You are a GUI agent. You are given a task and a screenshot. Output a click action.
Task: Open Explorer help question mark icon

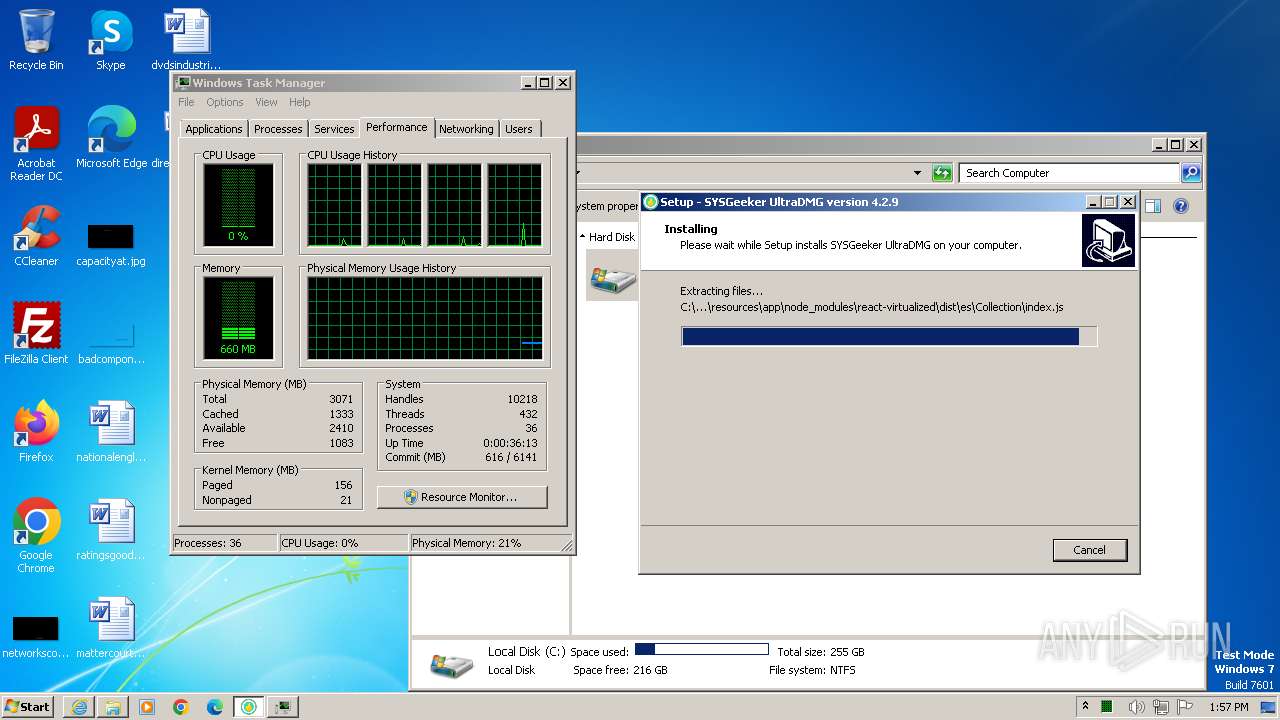click(1180, 206)
